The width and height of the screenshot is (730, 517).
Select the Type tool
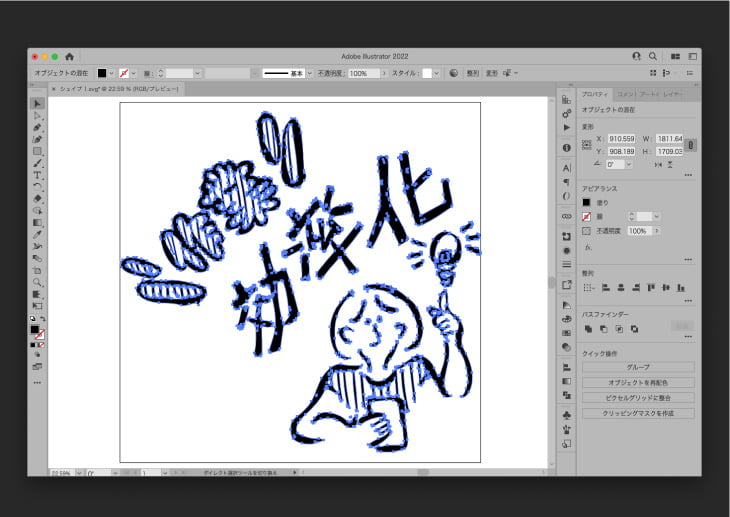click(x=38, y=175)
